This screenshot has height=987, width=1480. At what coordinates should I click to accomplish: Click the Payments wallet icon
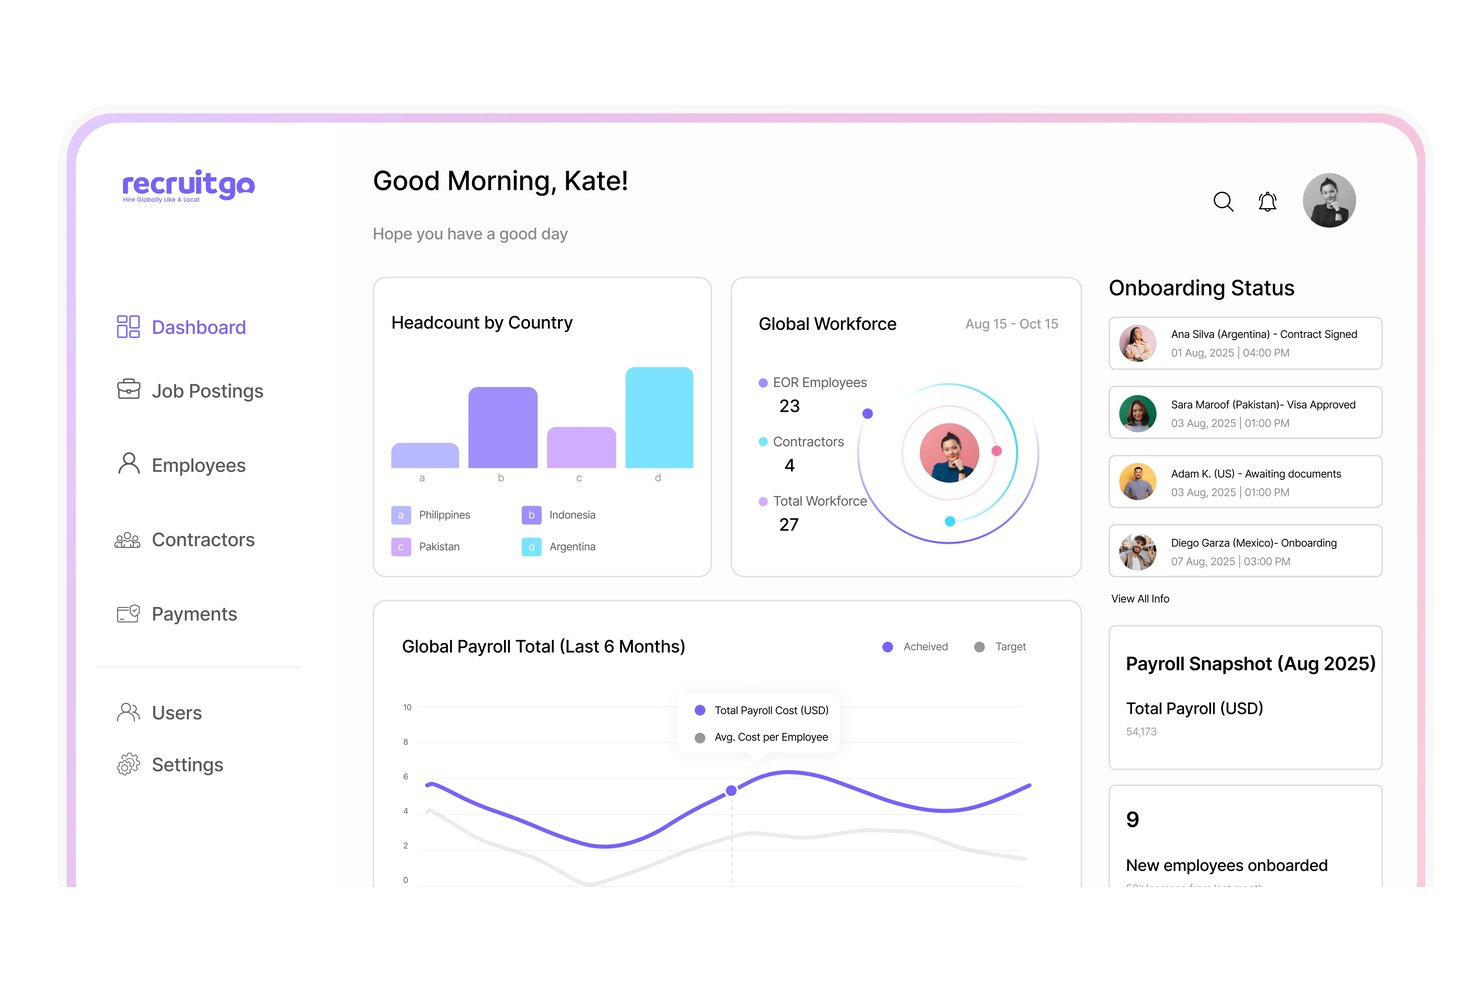pos(128,614)
